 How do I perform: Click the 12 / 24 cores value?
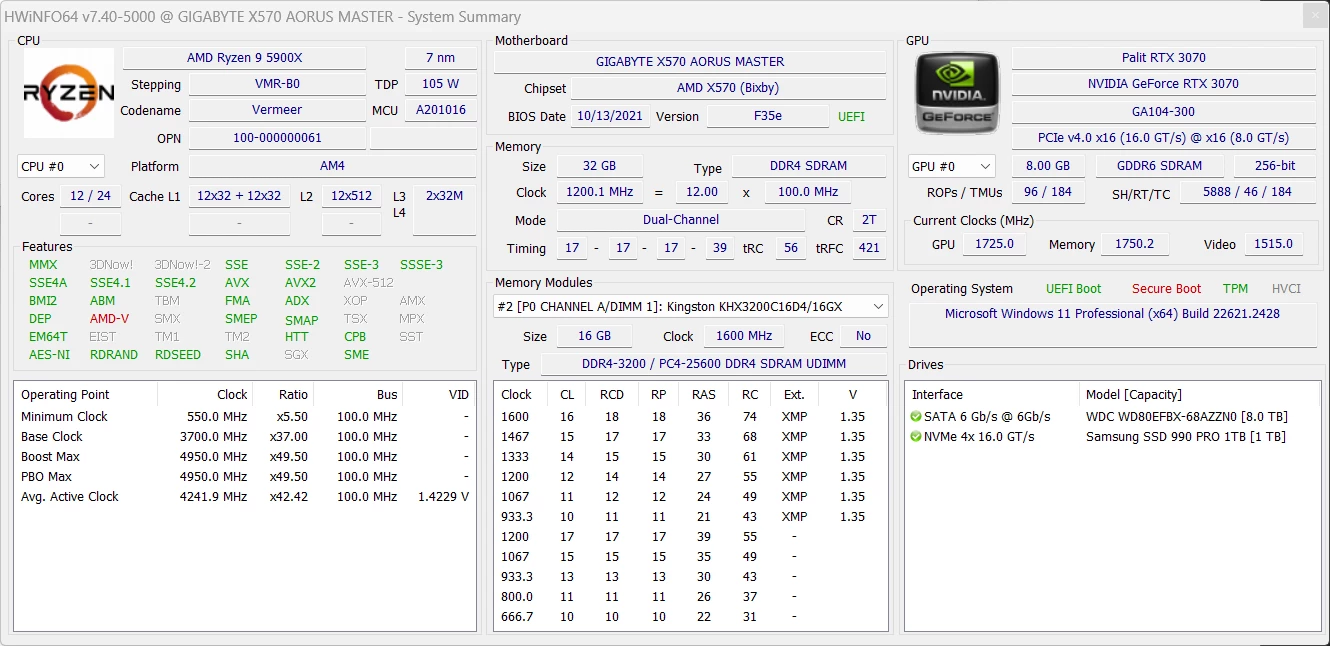coord(90,196)
